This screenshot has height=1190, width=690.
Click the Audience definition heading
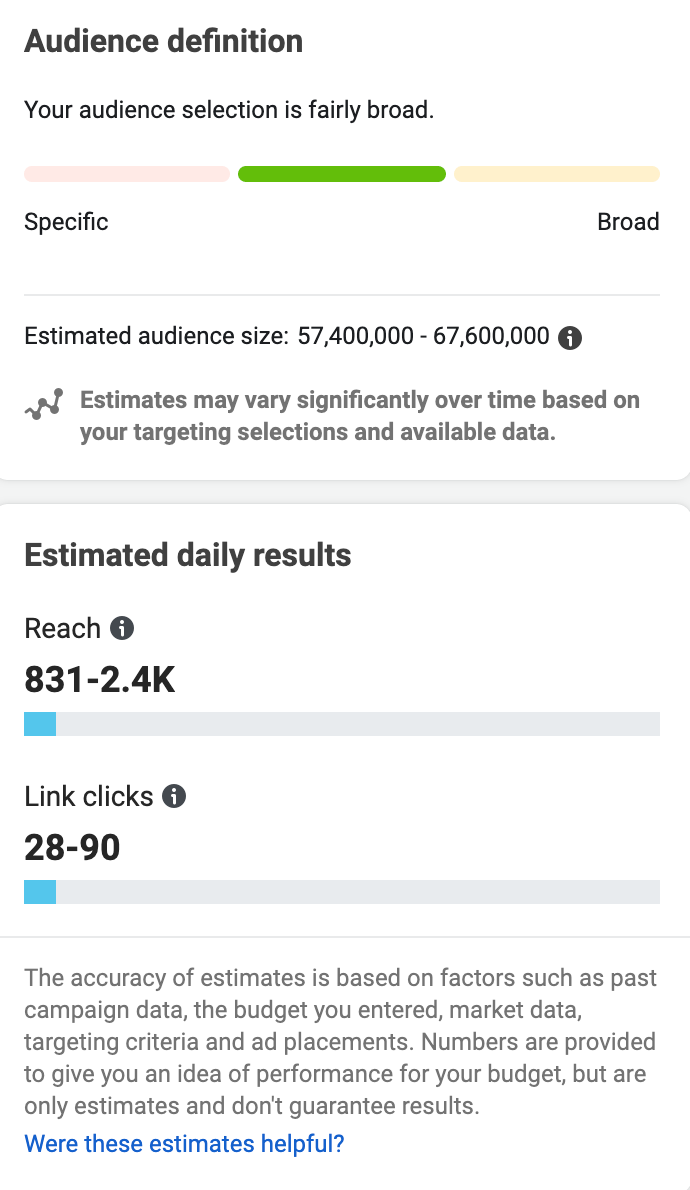pyautogui.click(x=164, y=41)
